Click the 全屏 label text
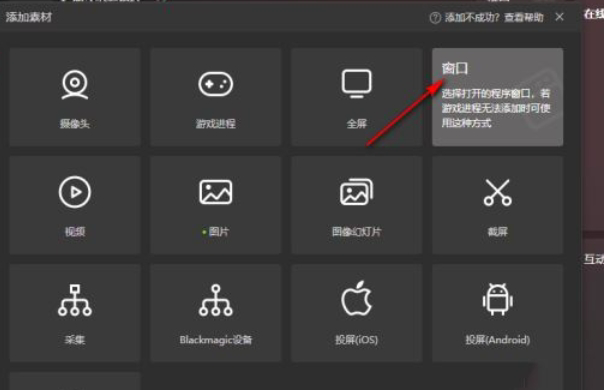This screenshot has width=604, height=390. point(357,124)
